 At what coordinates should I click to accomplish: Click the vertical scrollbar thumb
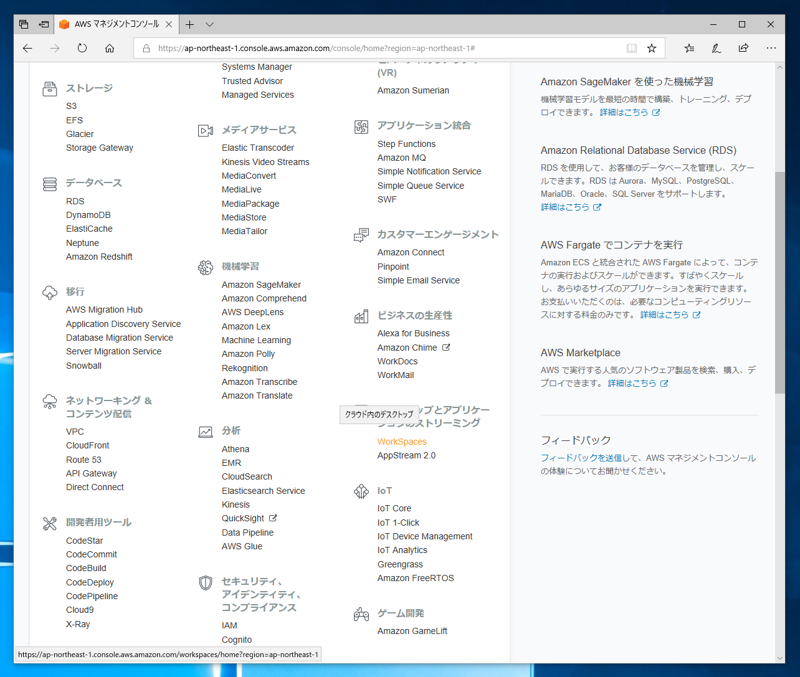click(780, 283)
